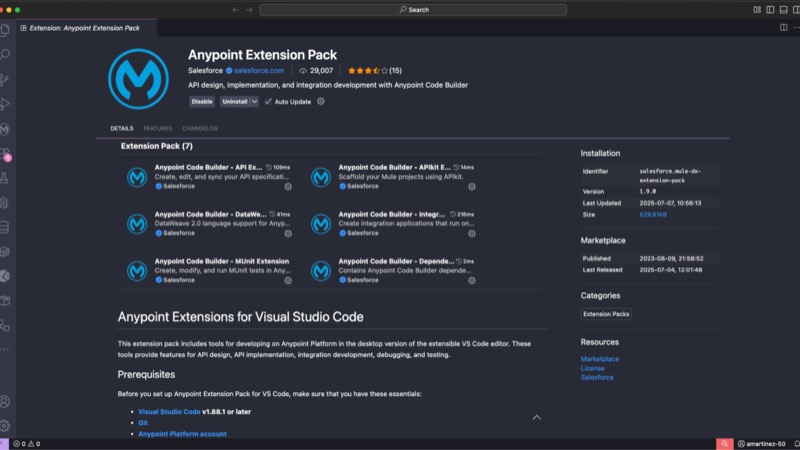The width and height of the screenshot is (800, 450).
Task: Open Anypoint Code Builder - APIkit E... item
Action: pos(393,177)
